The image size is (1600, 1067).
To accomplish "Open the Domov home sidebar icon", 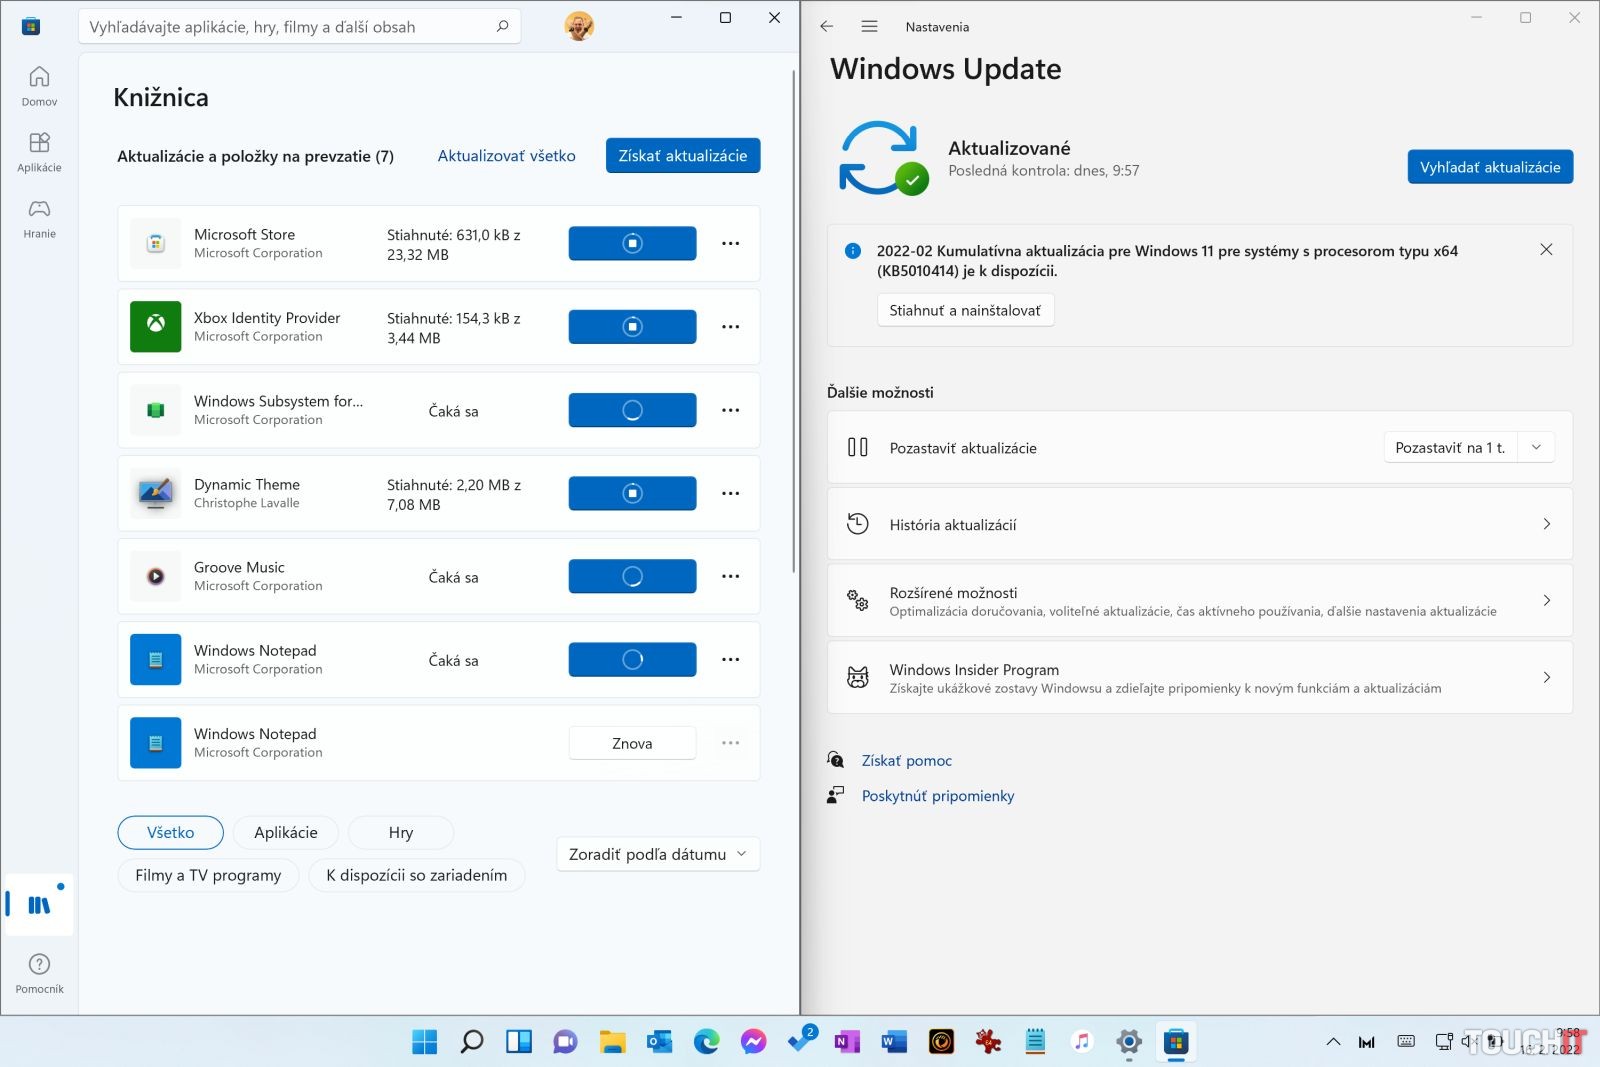I will click(39, 86).
